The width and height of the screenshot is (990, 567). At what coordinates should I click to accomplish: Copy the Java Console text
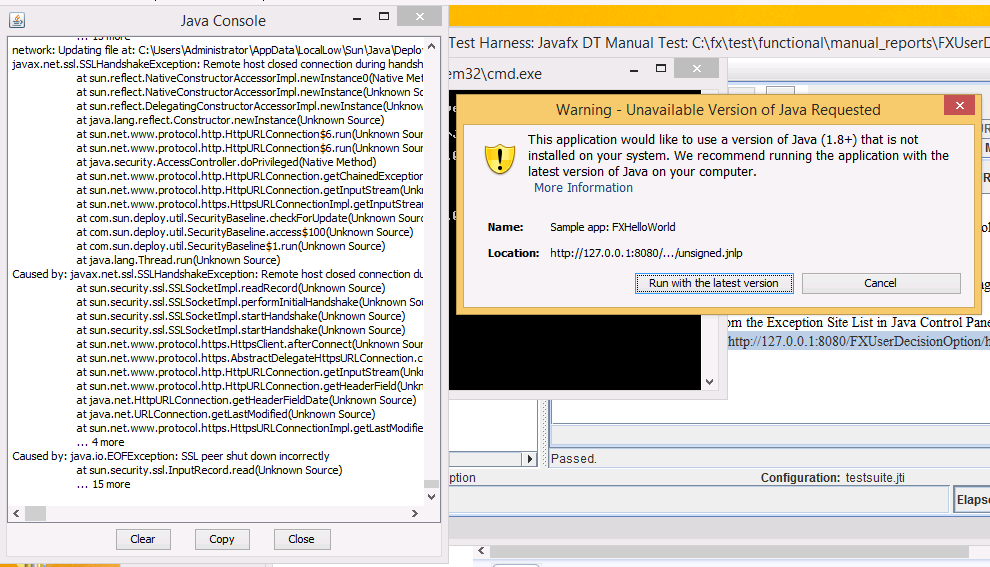coord(222,539)
